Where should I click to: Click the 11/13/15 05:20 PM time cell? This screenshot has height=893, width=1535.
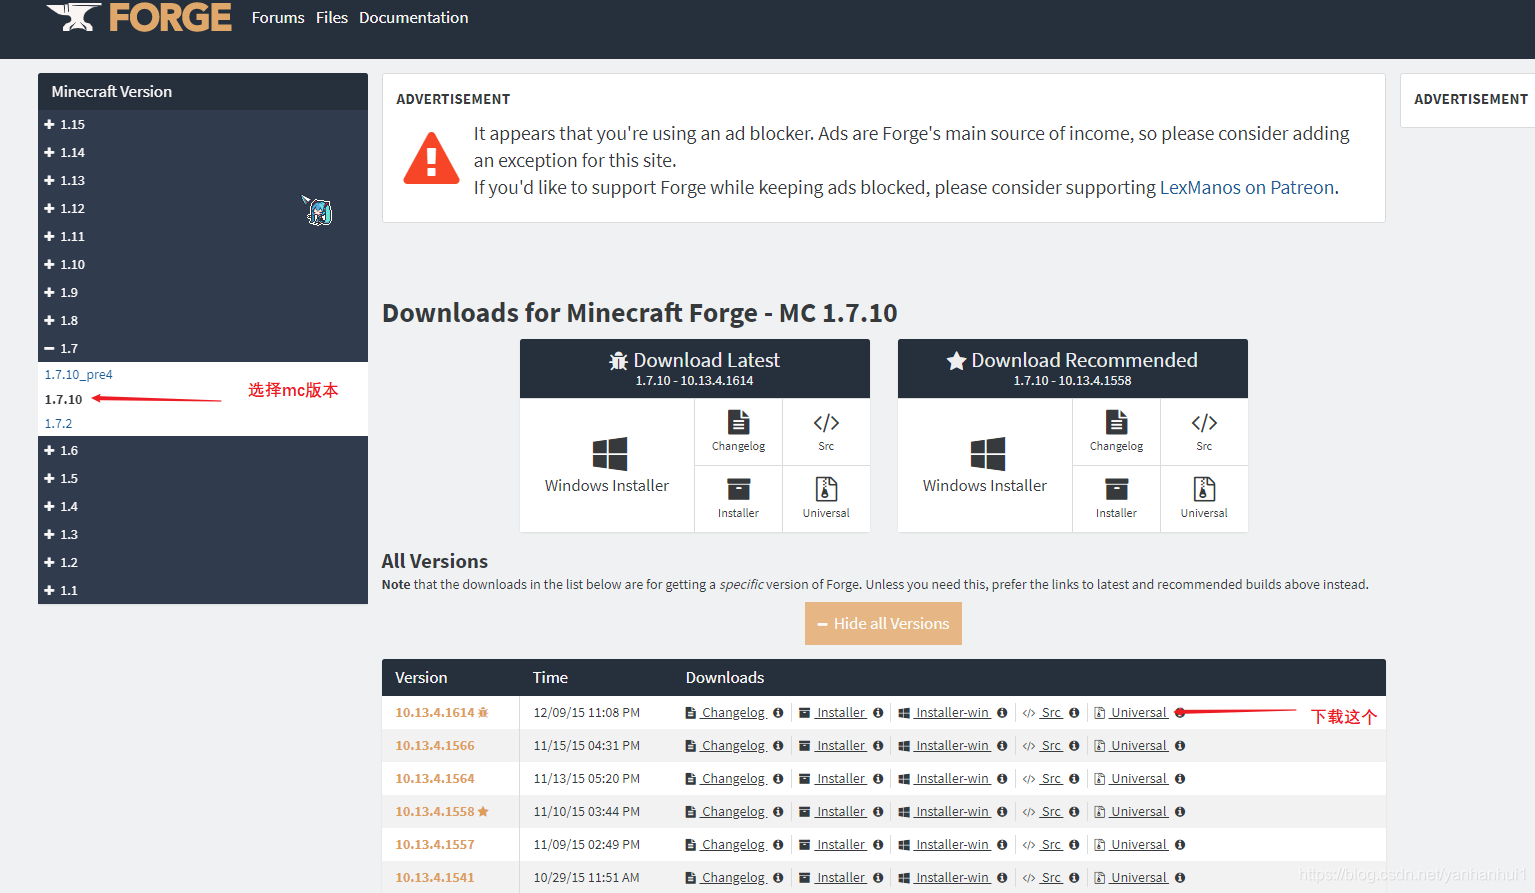tap(587, 779)
